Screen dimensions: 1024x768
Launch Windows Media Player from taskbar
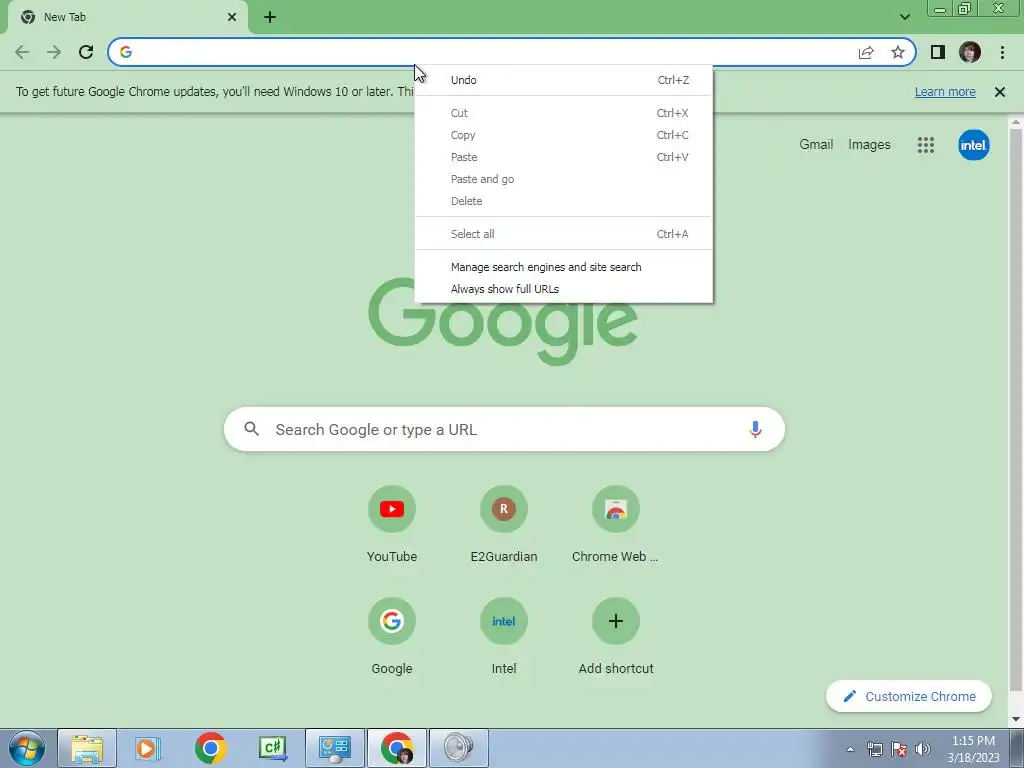click(x=148, y=748)
